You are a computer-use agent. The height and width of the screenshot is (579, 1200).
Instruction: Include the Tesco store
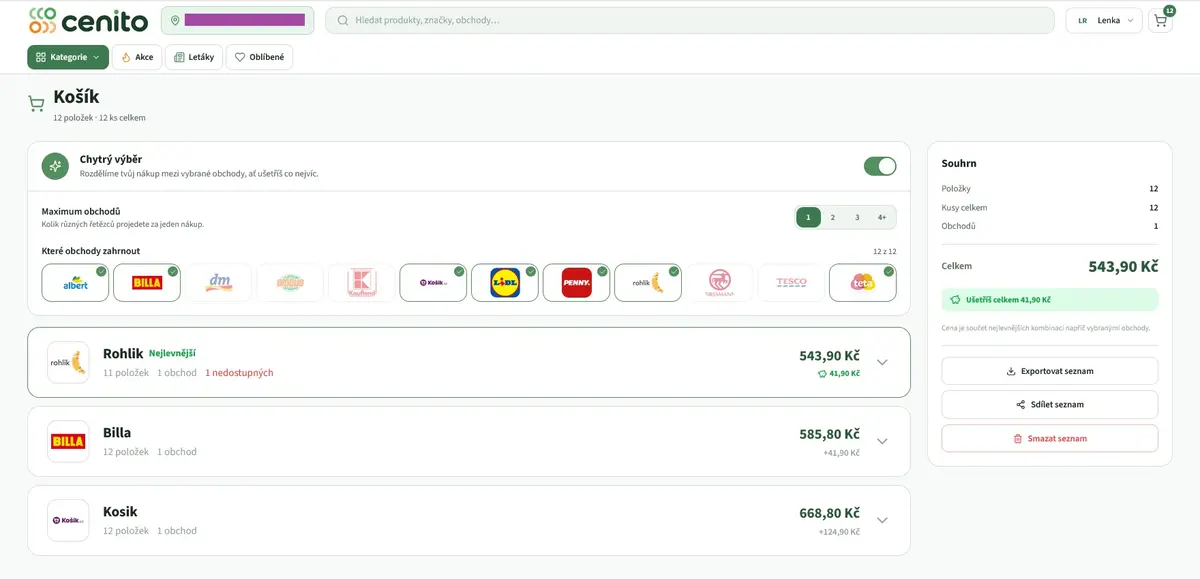791,283
